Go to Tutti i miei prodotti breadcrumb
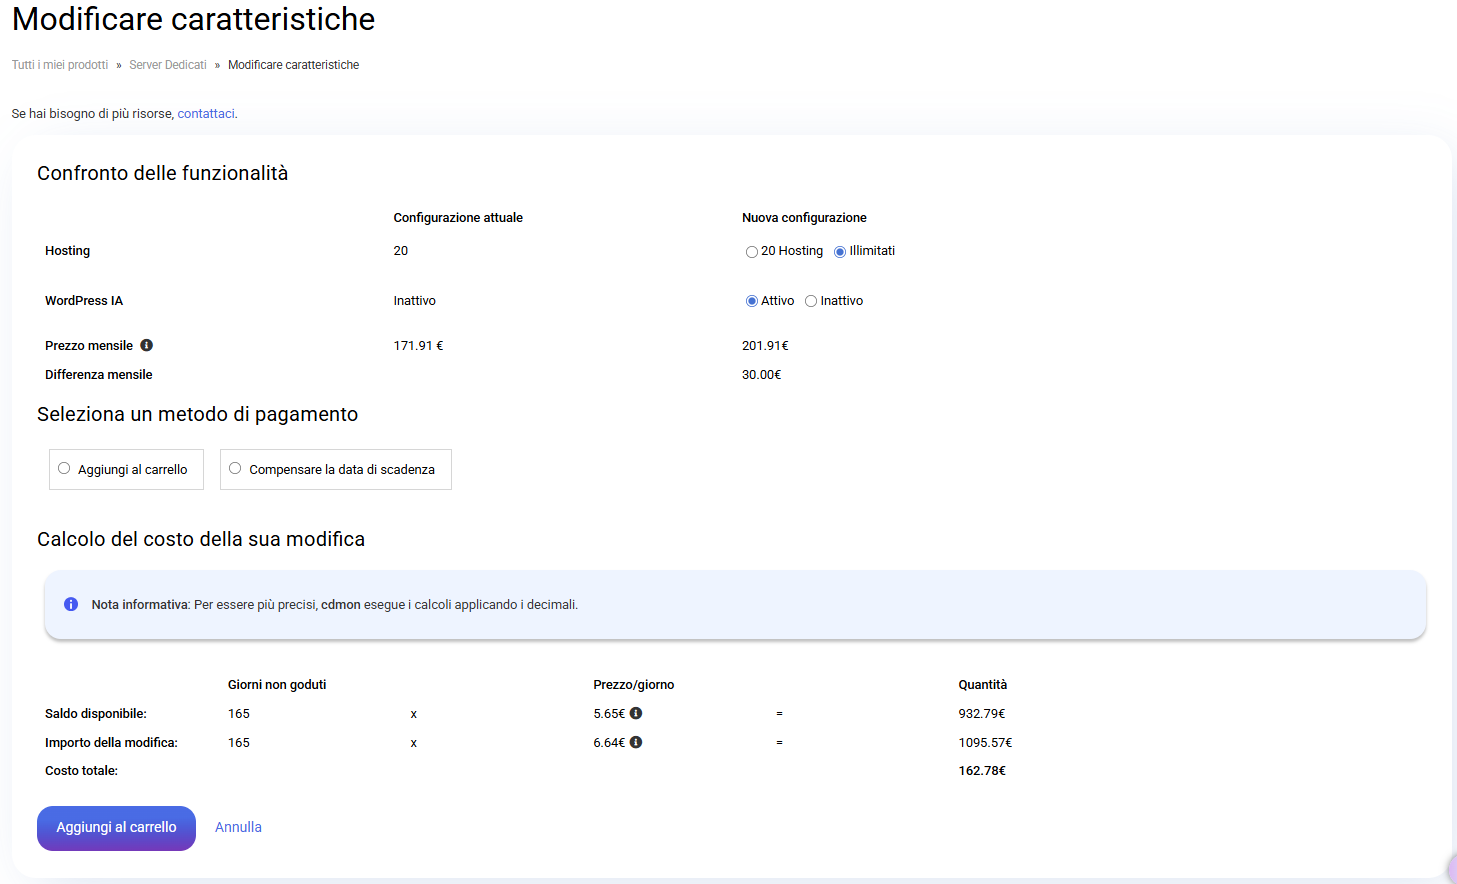1457x884 pixels. point(60,65)
